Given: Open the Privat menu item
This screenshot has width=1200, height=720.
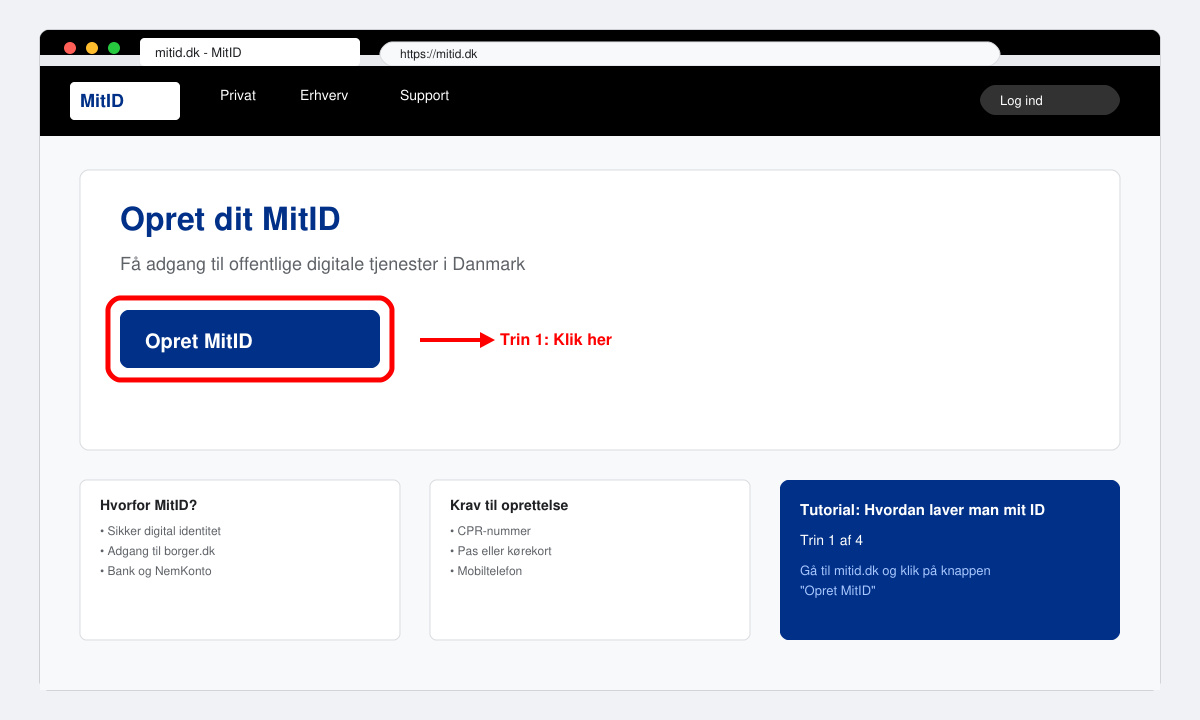Looking at the screenshot, I should tap(238, 96).
